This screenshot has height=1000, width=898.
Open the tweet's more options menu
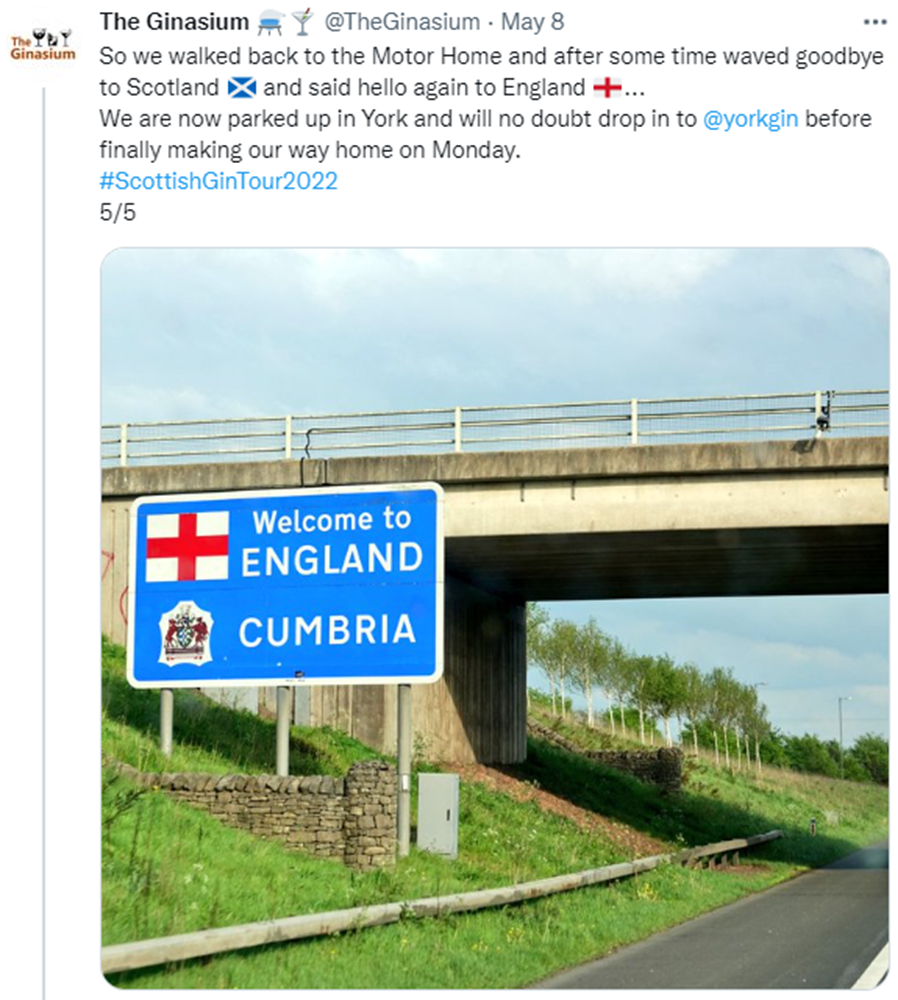tap(874, 21)
